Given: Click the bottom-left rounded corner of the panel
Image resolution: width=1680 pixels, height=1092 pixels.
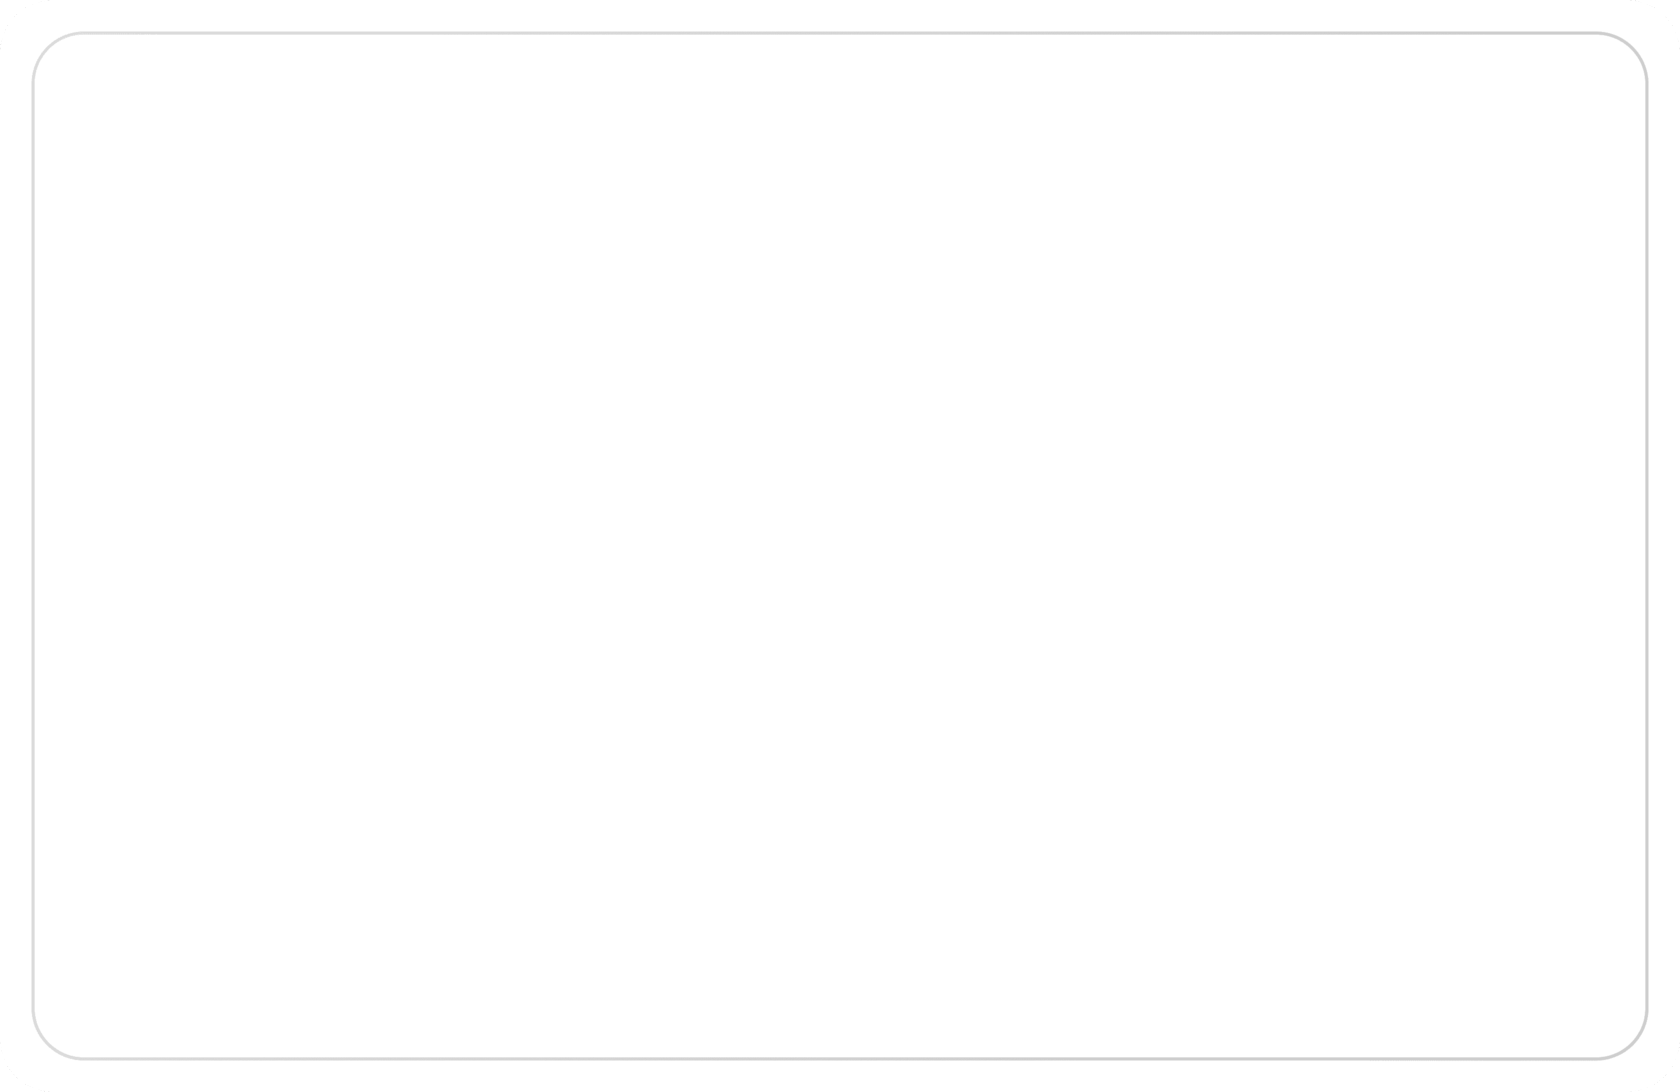Looking at the screenshot, I should (47, 1044).
